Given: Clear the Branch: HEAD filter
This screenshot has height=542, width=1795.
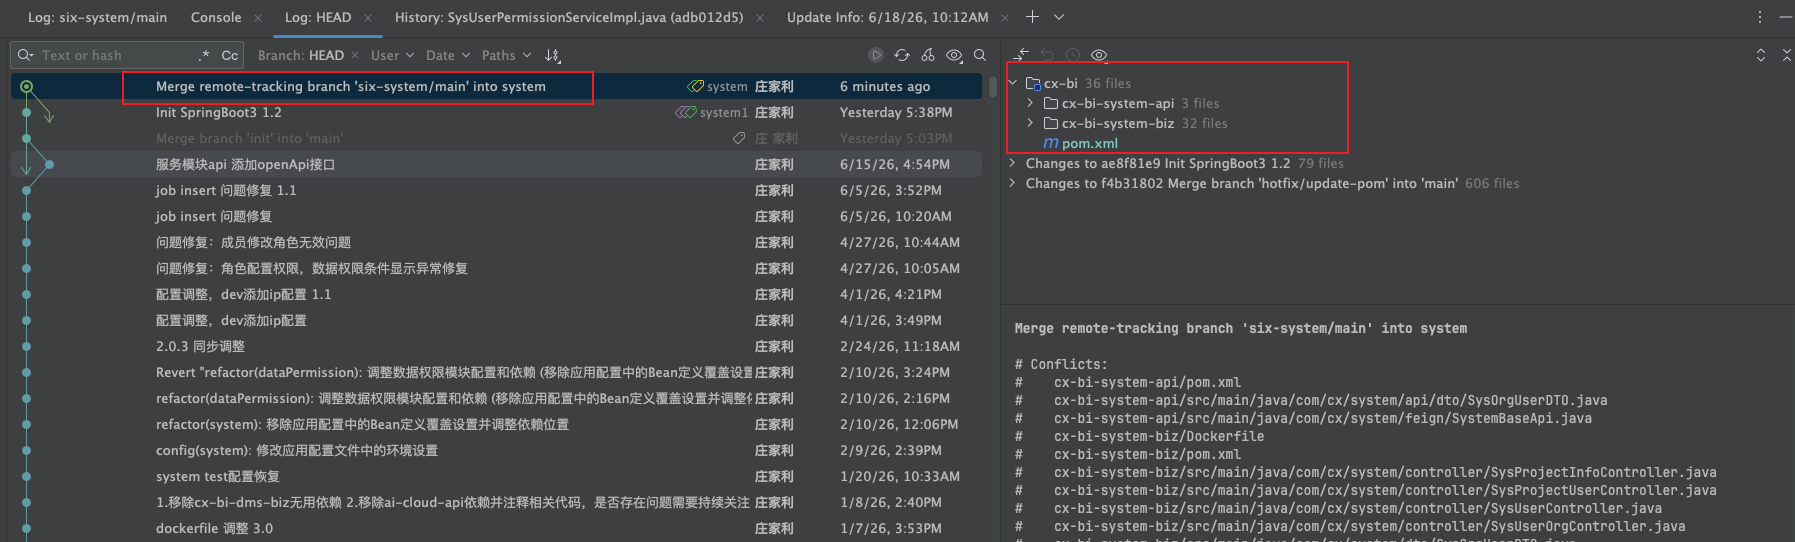Looking at the screenshot, I should 354,55.
